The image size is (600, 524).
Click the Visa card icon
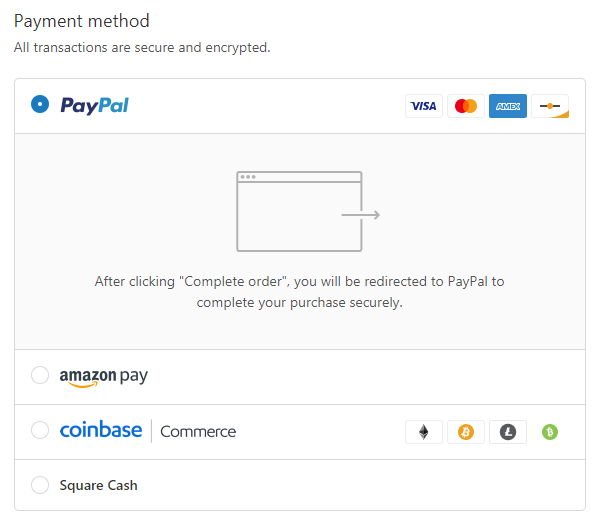424,106
